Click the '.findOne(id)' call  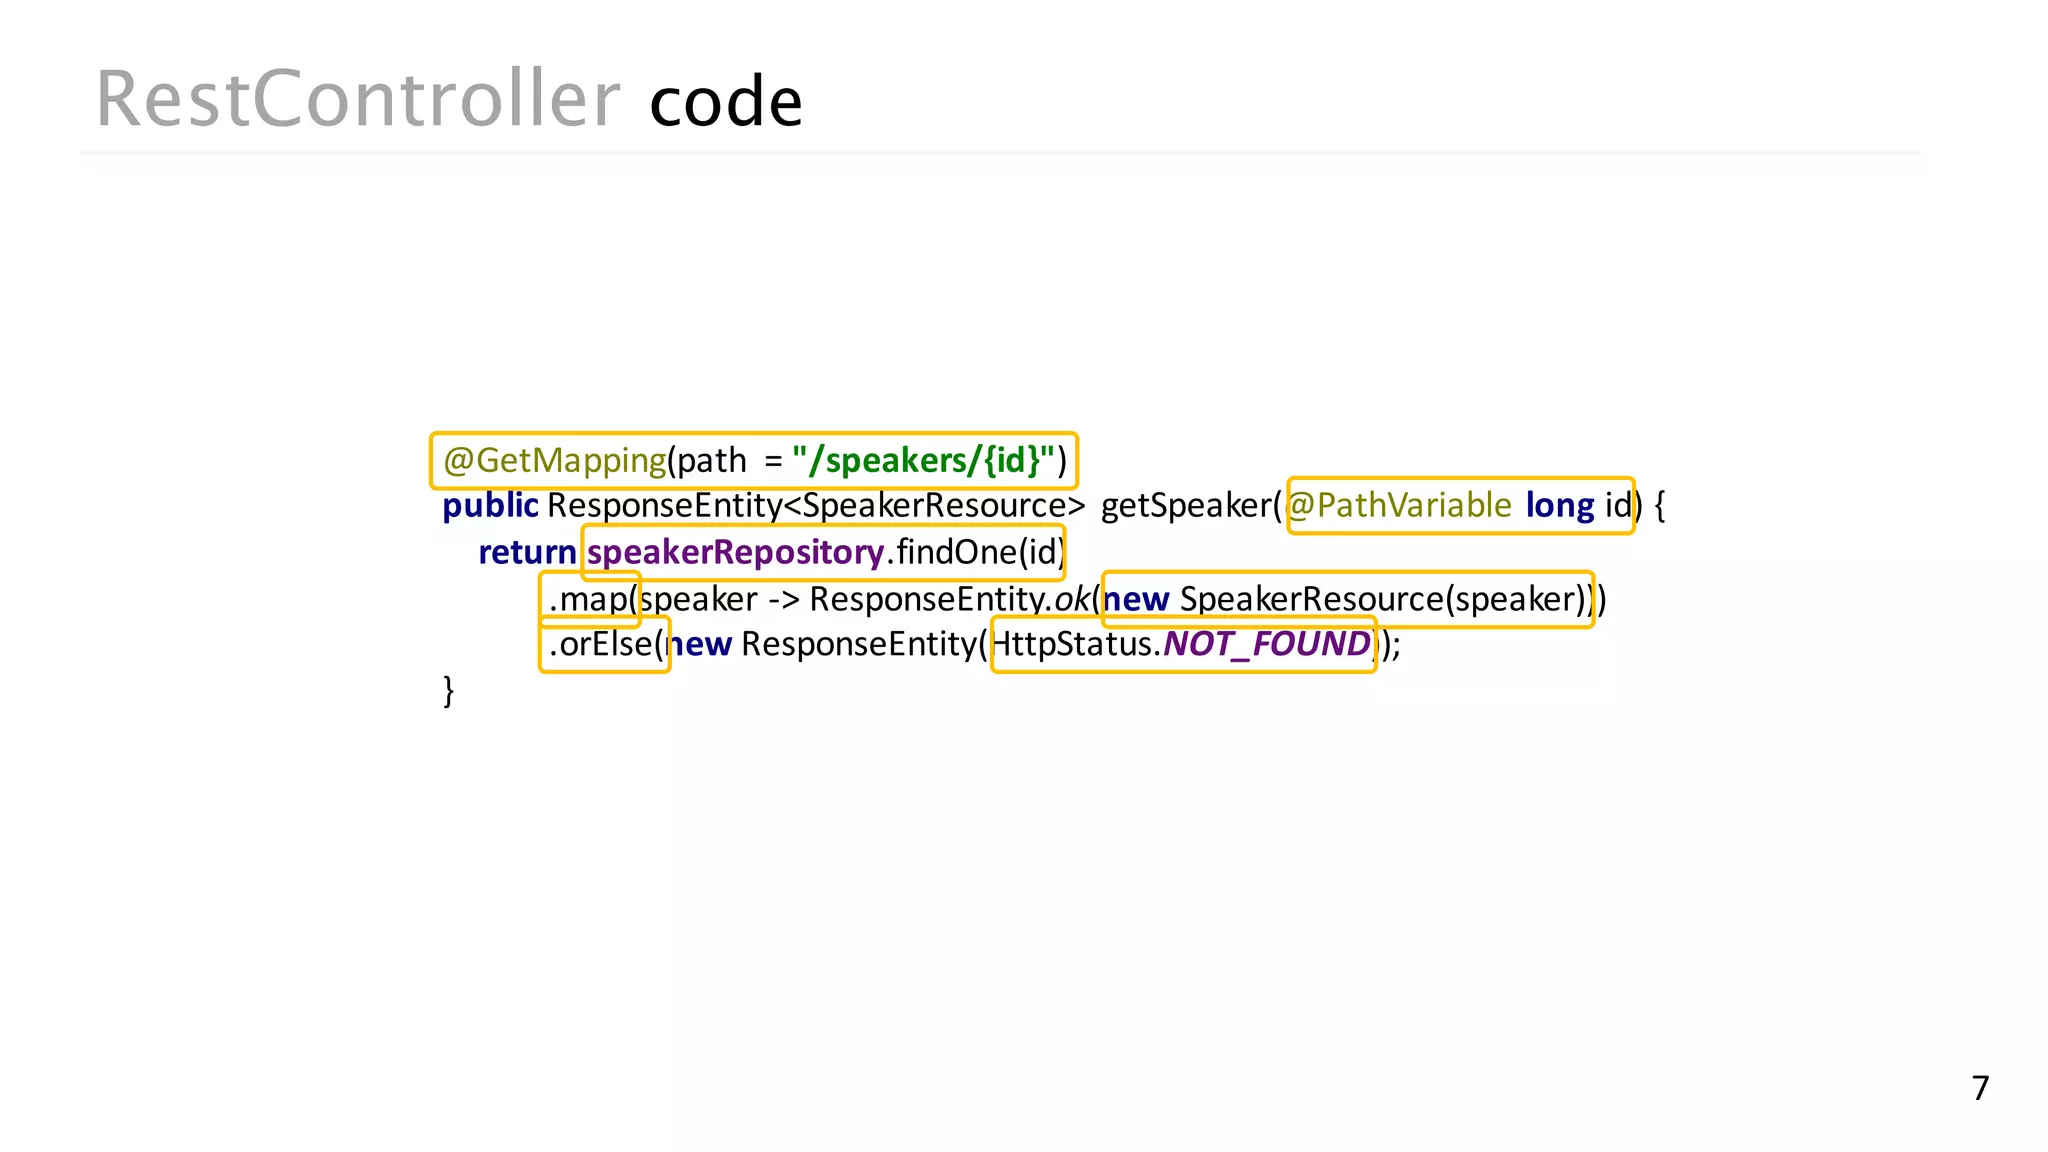(977, 552)
